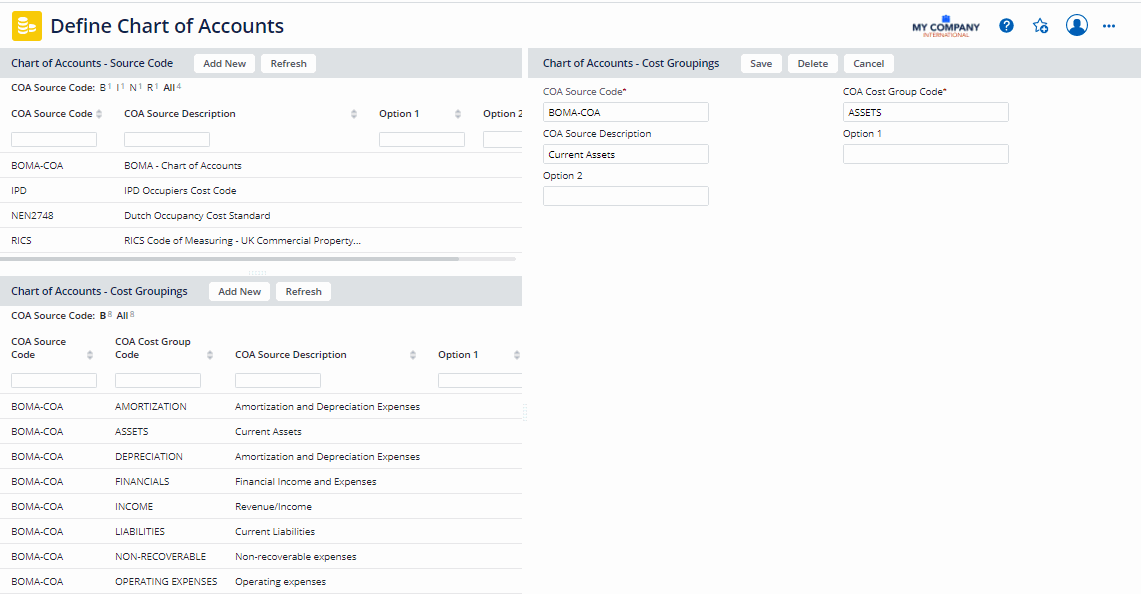The image size is (1141, 594).
Task: Save the Cost Groupings form
Action: coord(761,64)
